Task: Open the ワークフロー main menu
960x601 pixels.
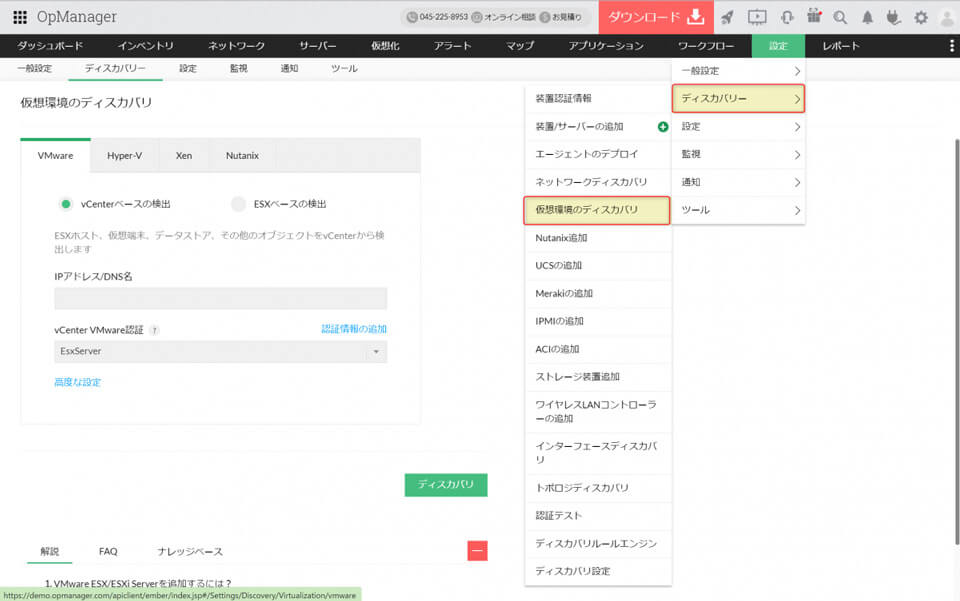Action: [706, 46]
